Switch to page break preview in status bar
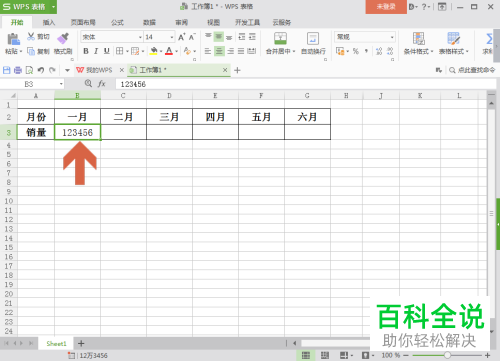The height and width of the screenshot is (361, 500). pos(325,355)
